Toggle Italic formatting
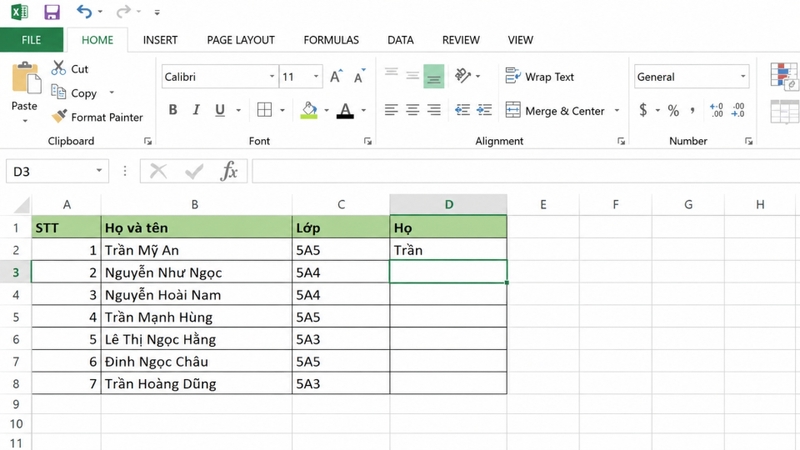800x450 pixels. pos(196,110)
